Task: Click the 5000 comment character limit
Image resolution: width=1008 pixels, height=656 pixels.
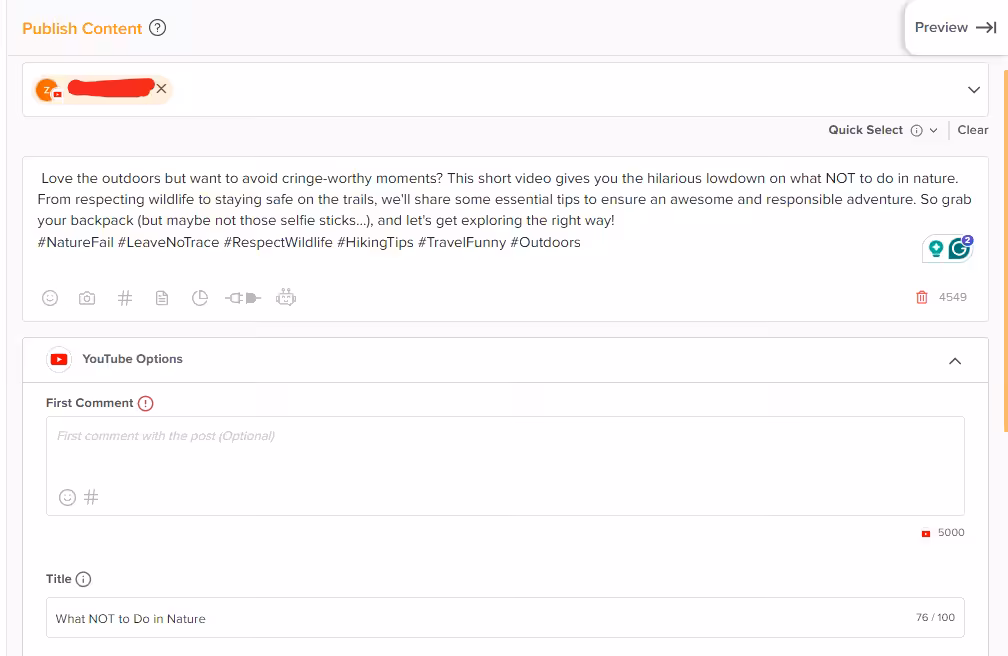Action: (x=951, y=533)
